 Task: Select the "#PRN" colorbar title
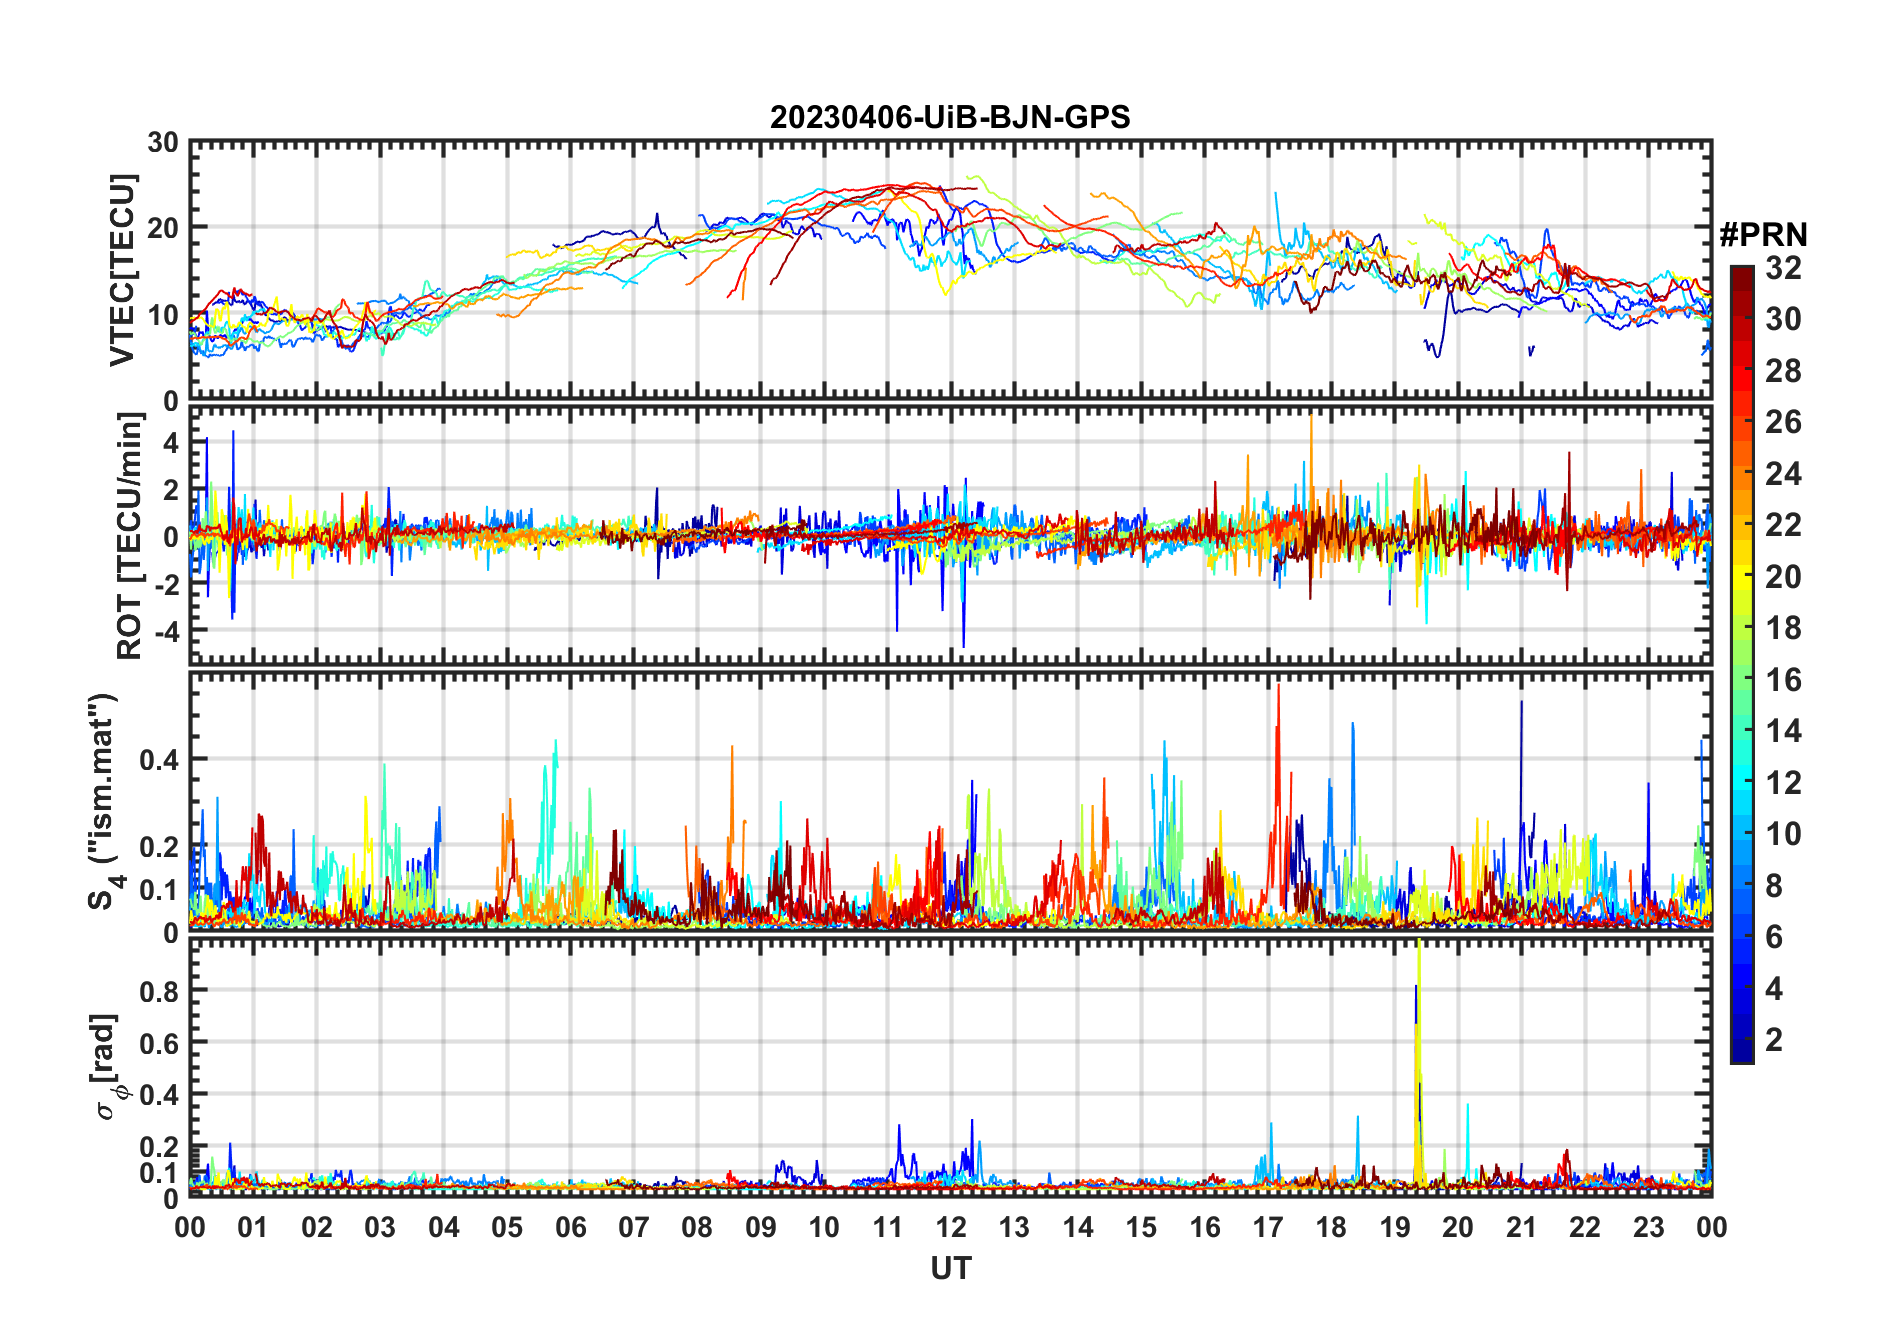[x=1764, y=235]
